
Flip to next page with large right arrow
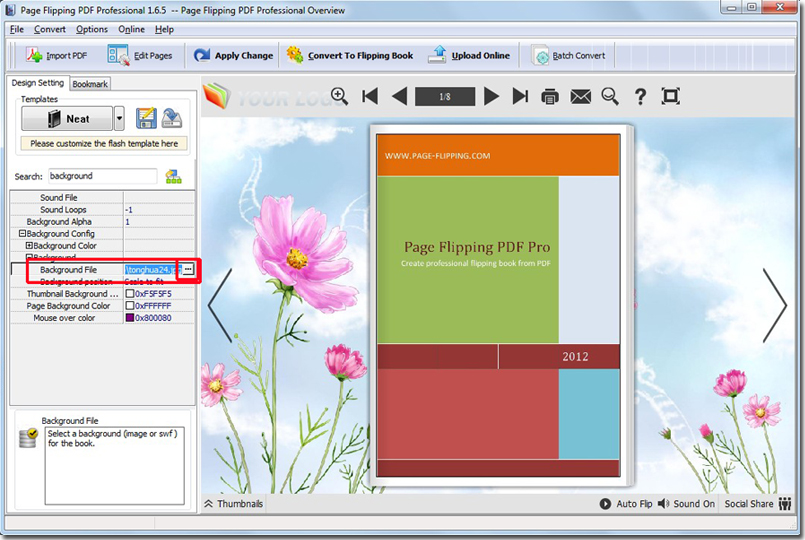(775, 305)
